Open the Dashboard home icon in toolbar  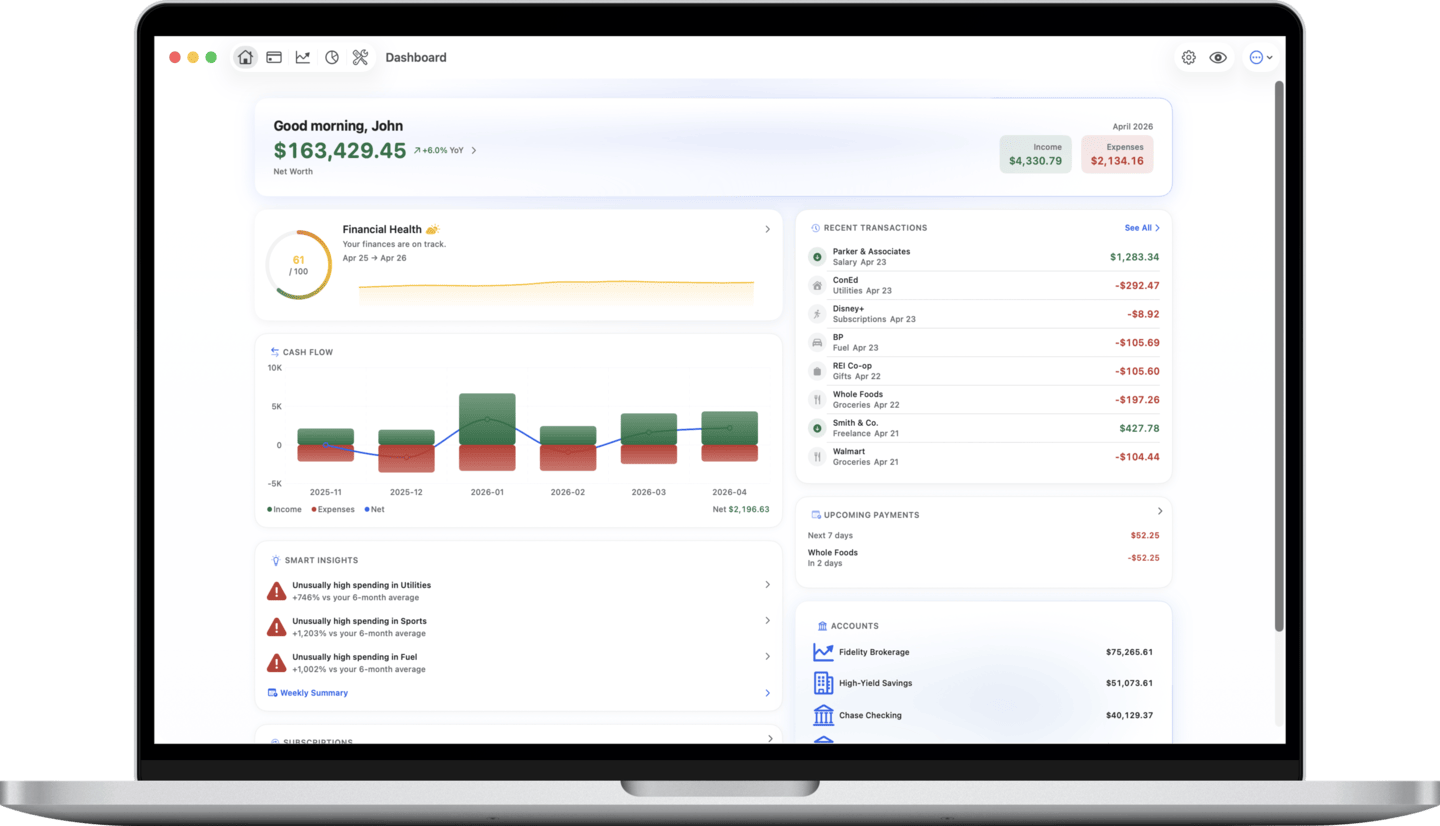(x=245, y=58)
